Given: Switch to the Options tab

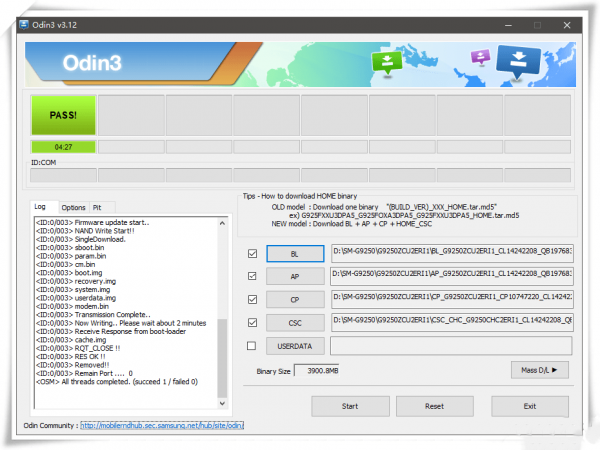Looking at the screenshot, I should click(73, 207).
